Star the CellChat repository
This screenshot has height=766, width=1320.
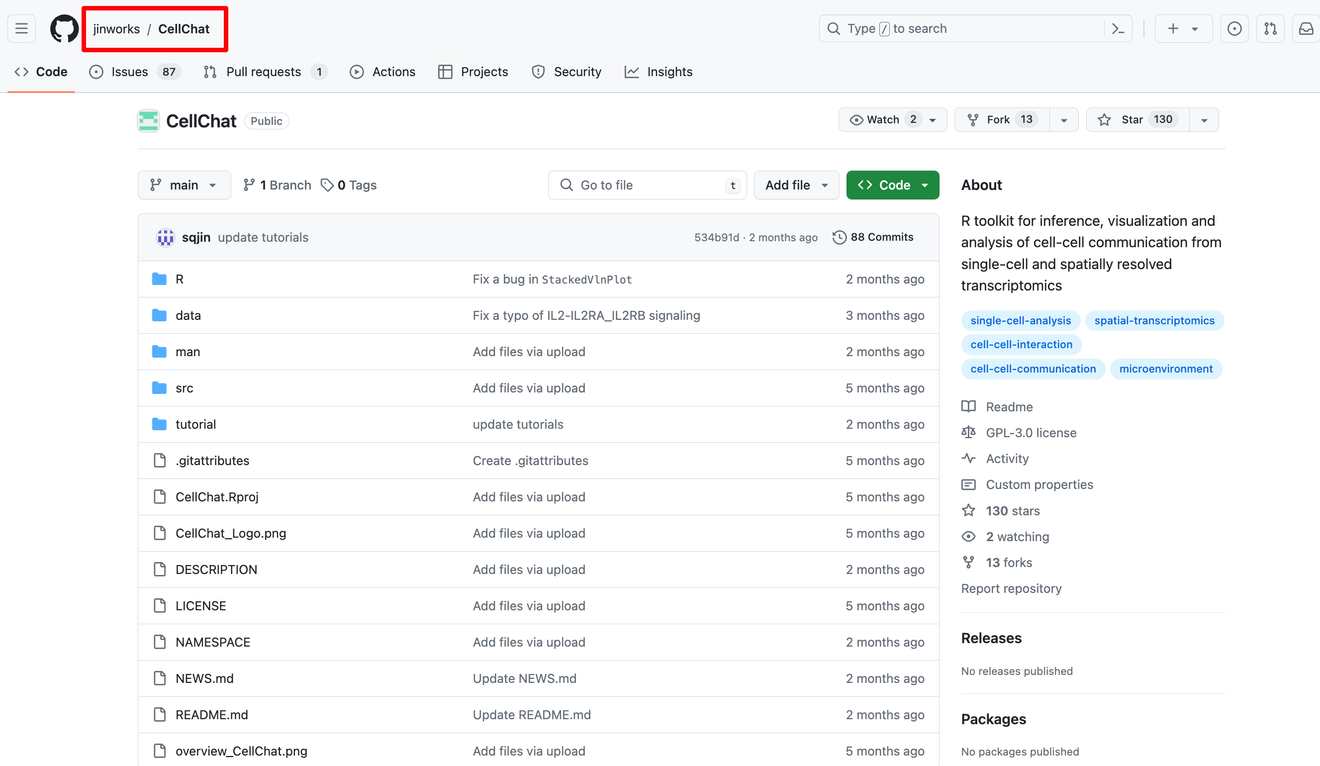click(1137, 120)
